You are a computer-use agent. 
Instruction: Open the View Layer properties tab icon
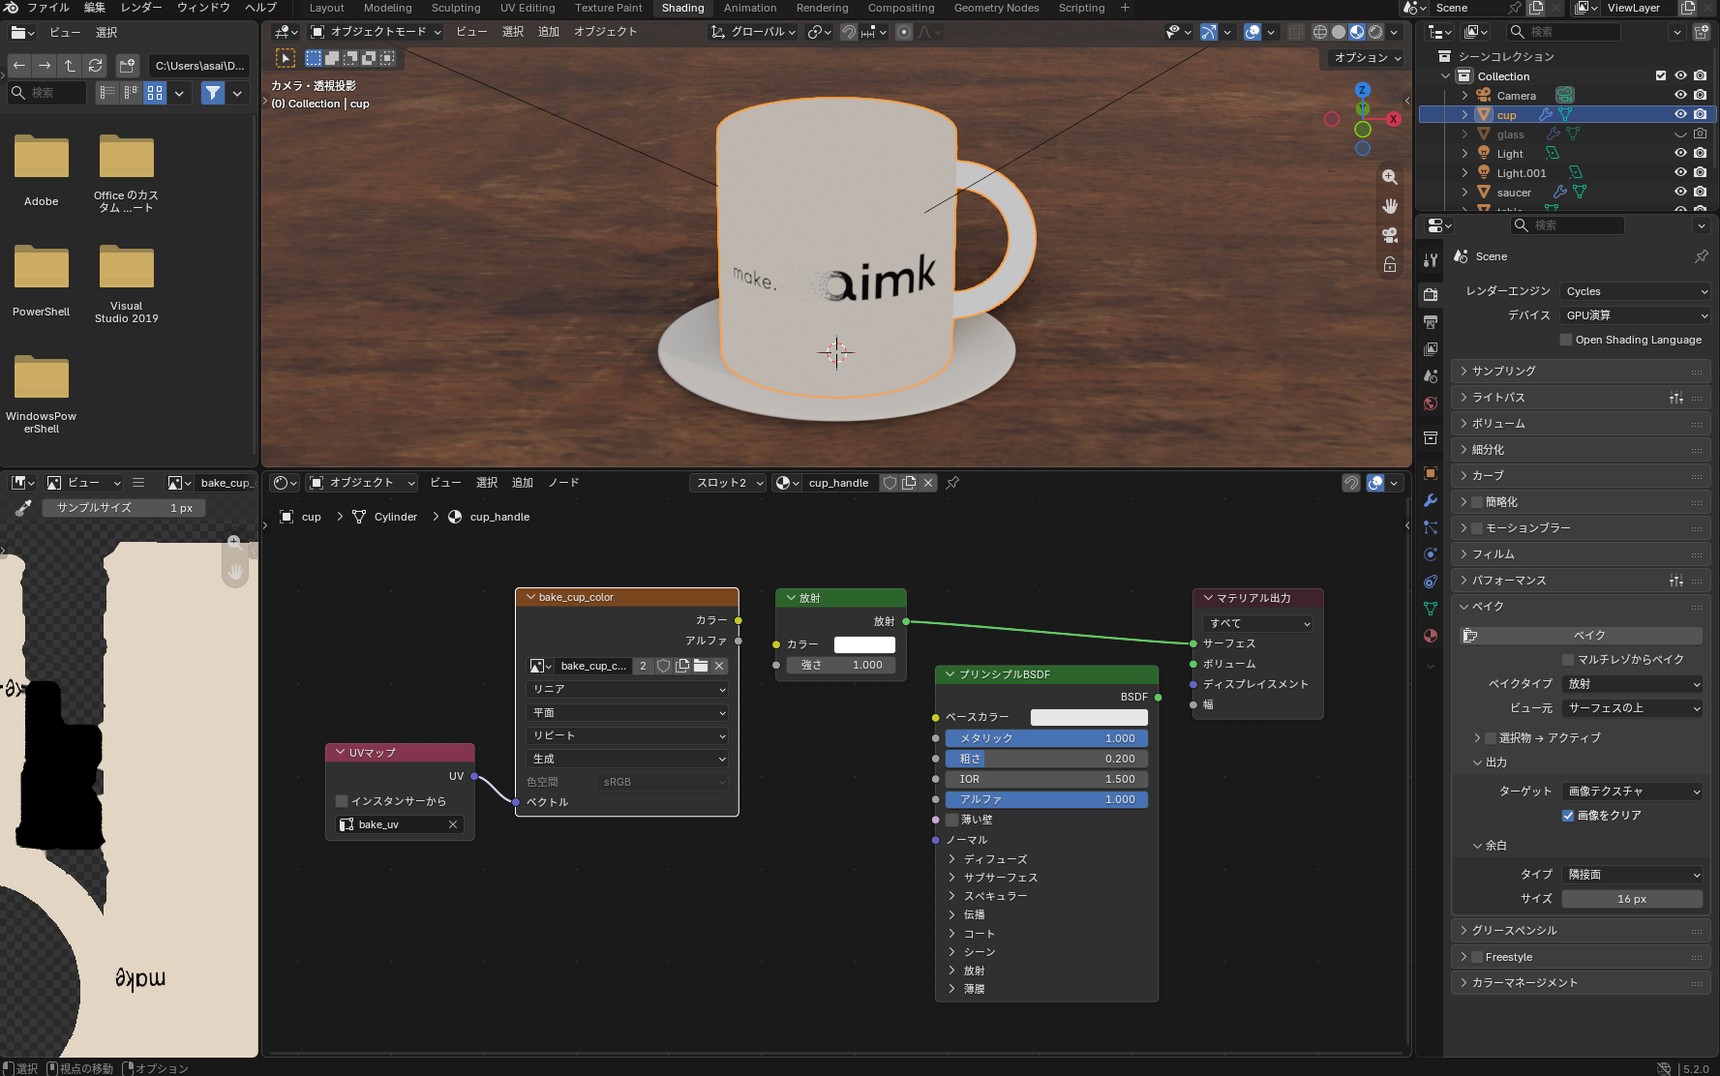click(1430, 349)
